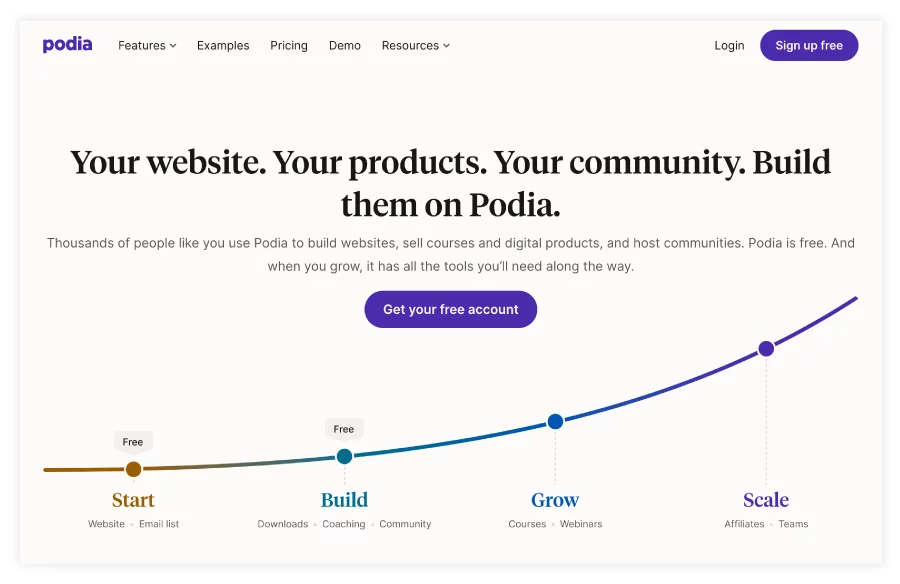Click the Webinars label under Grow
This screenshot has height=584, width=900.
click(x=581, y=524)
